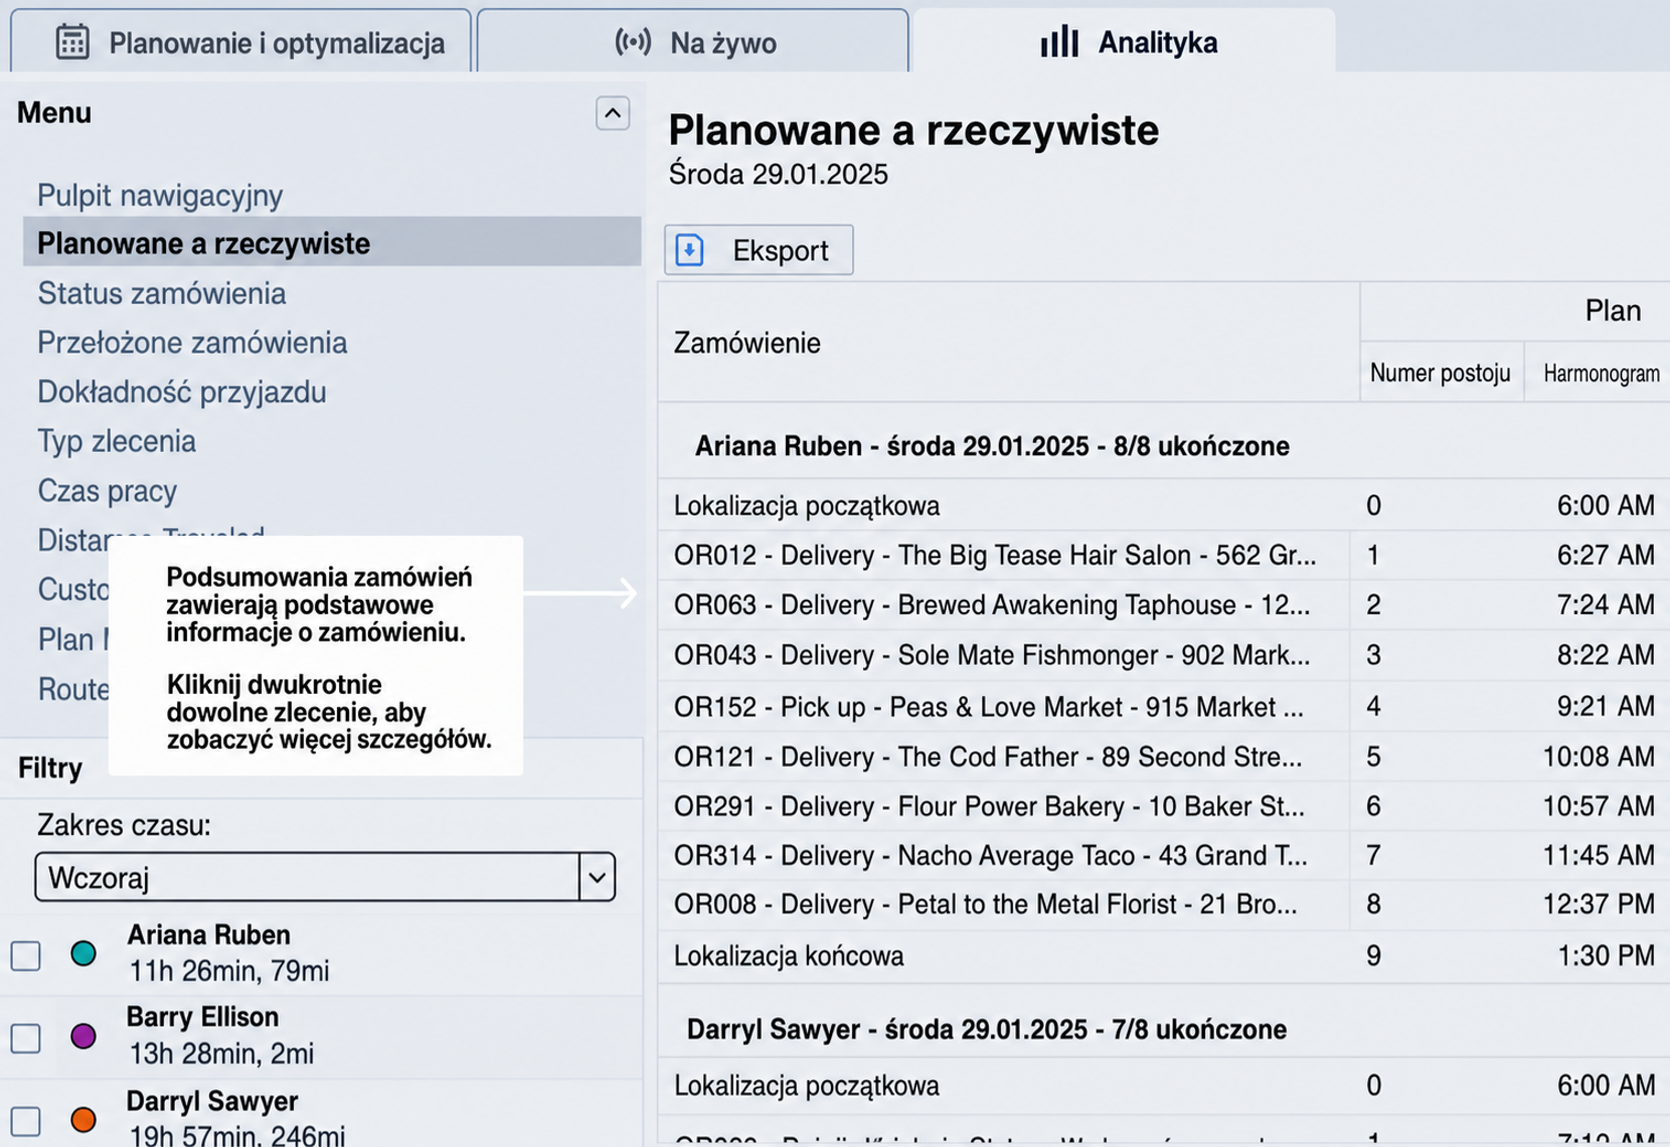Viewport: 1670px width, 1147px height.
Task: Select the Analityka tab
Action: click(x=1124, y=42)
